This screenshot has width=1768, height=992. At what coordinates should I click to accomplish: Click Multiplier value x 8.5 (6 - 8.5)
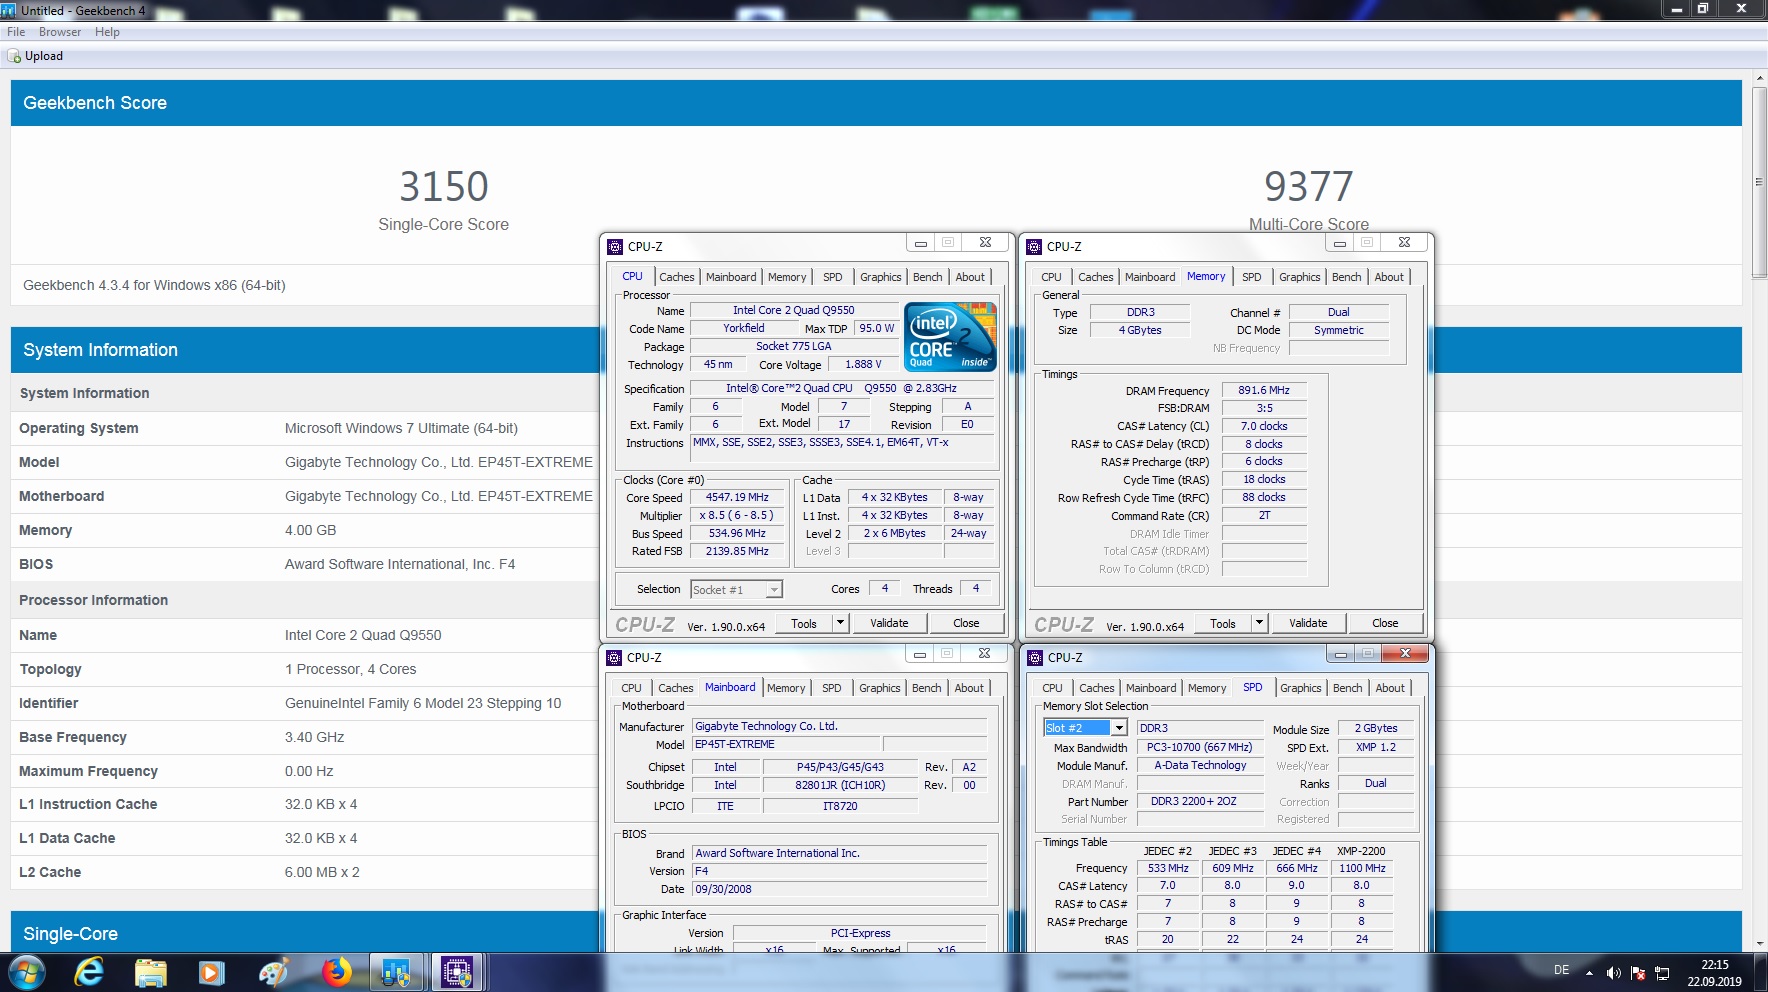(737, 515)
